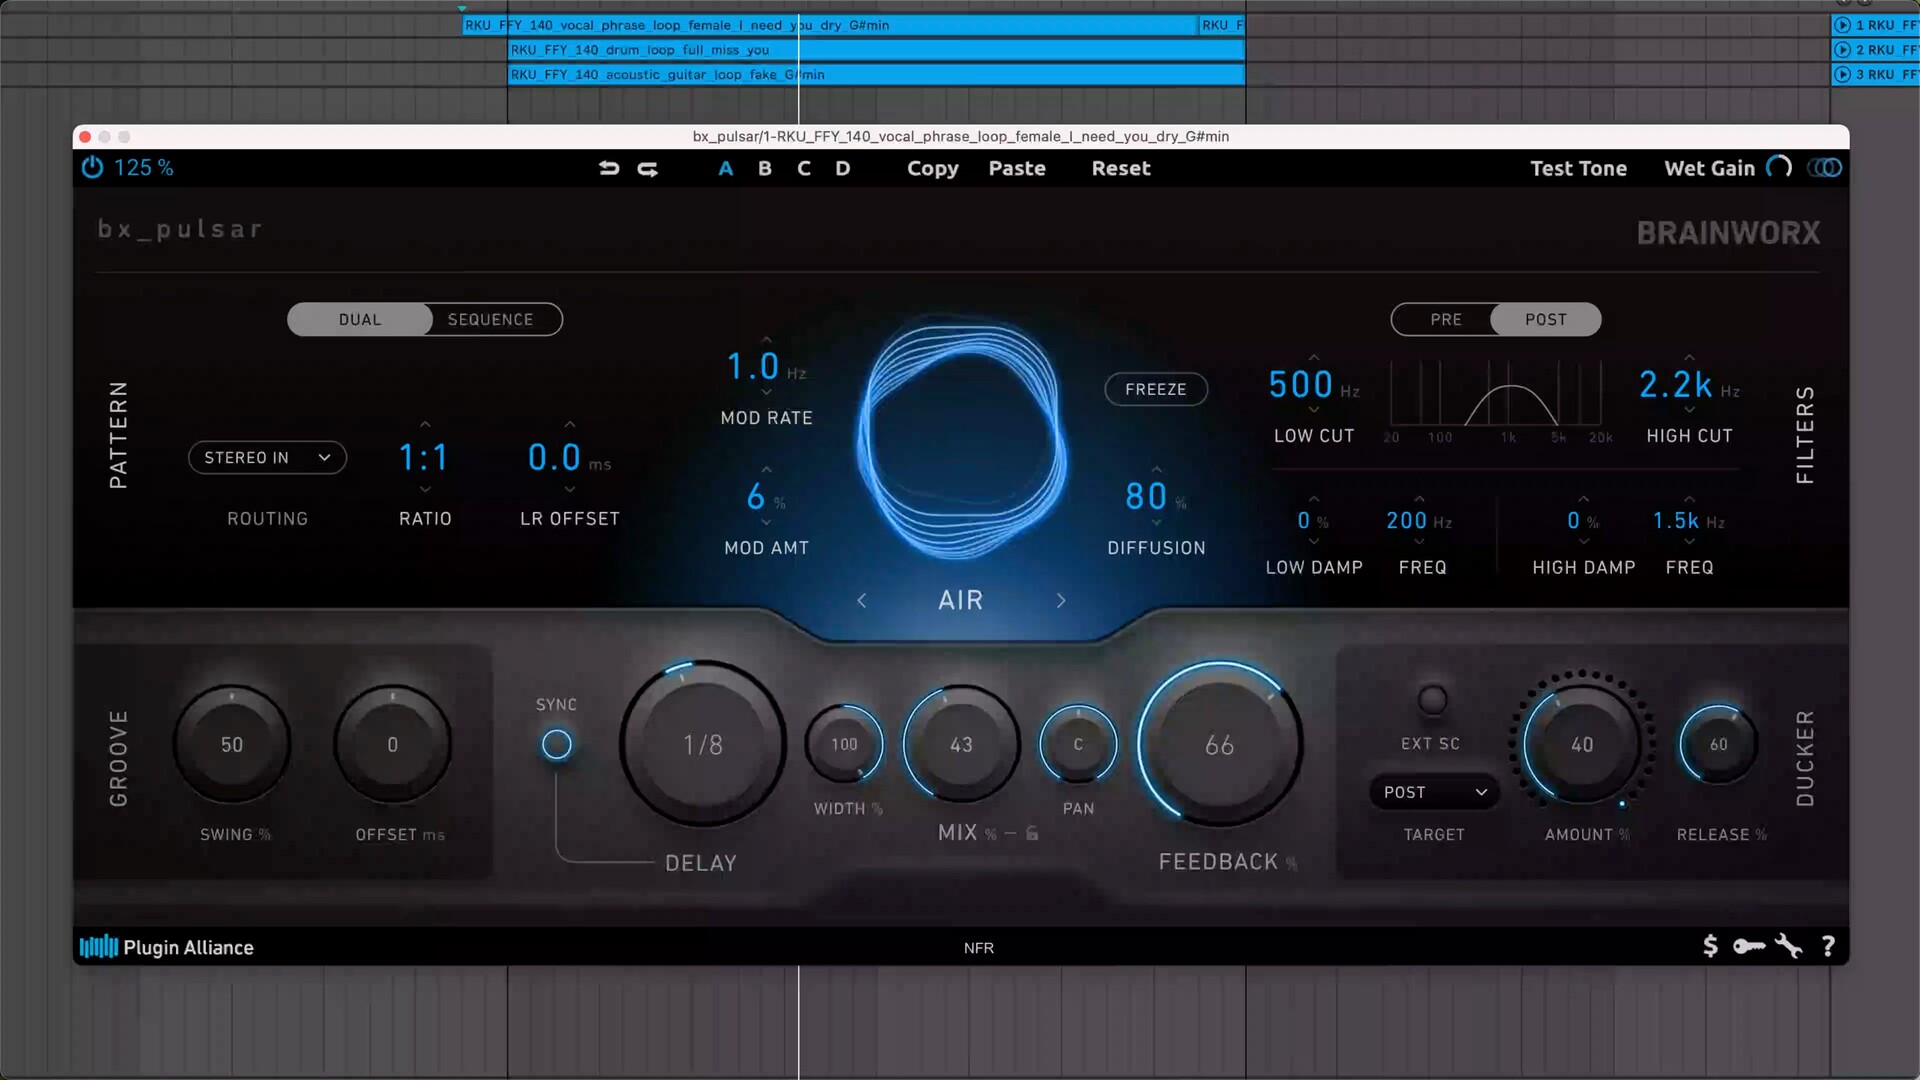This screenshot has width=1920, height=1080.
Task: Click play icon on clip 2 RKU
Action: click(x=1842, y=49)
